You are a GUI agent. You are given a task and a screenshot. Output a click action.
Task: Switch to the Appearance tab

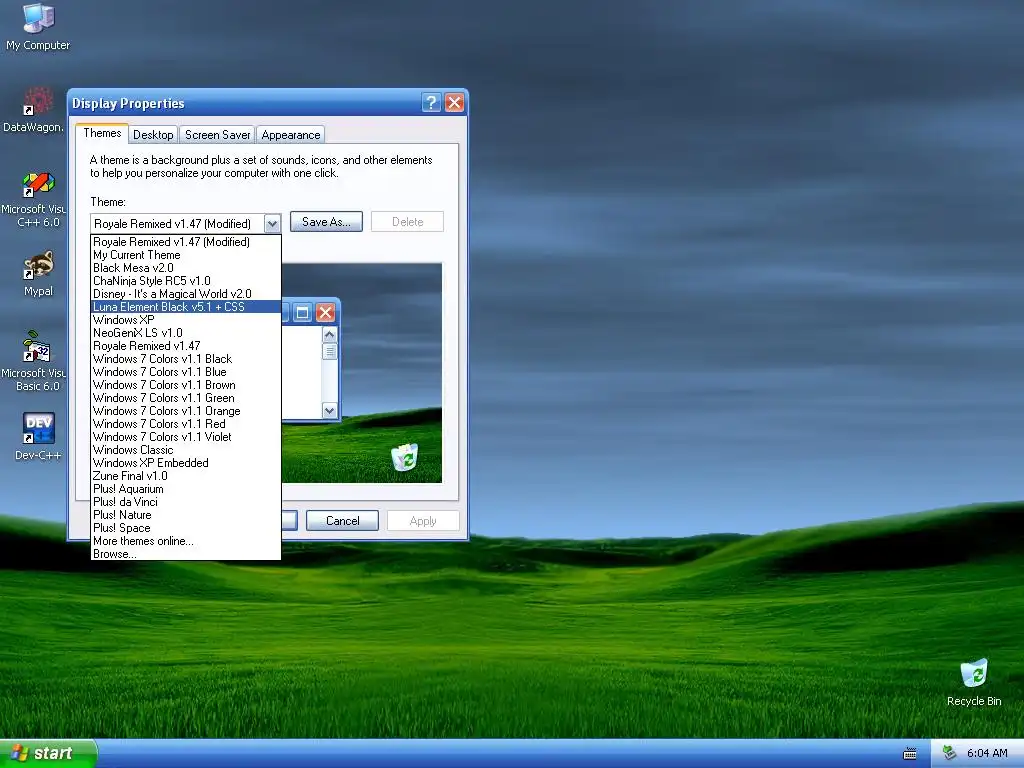pyautogui.click(x=291, y=135)
